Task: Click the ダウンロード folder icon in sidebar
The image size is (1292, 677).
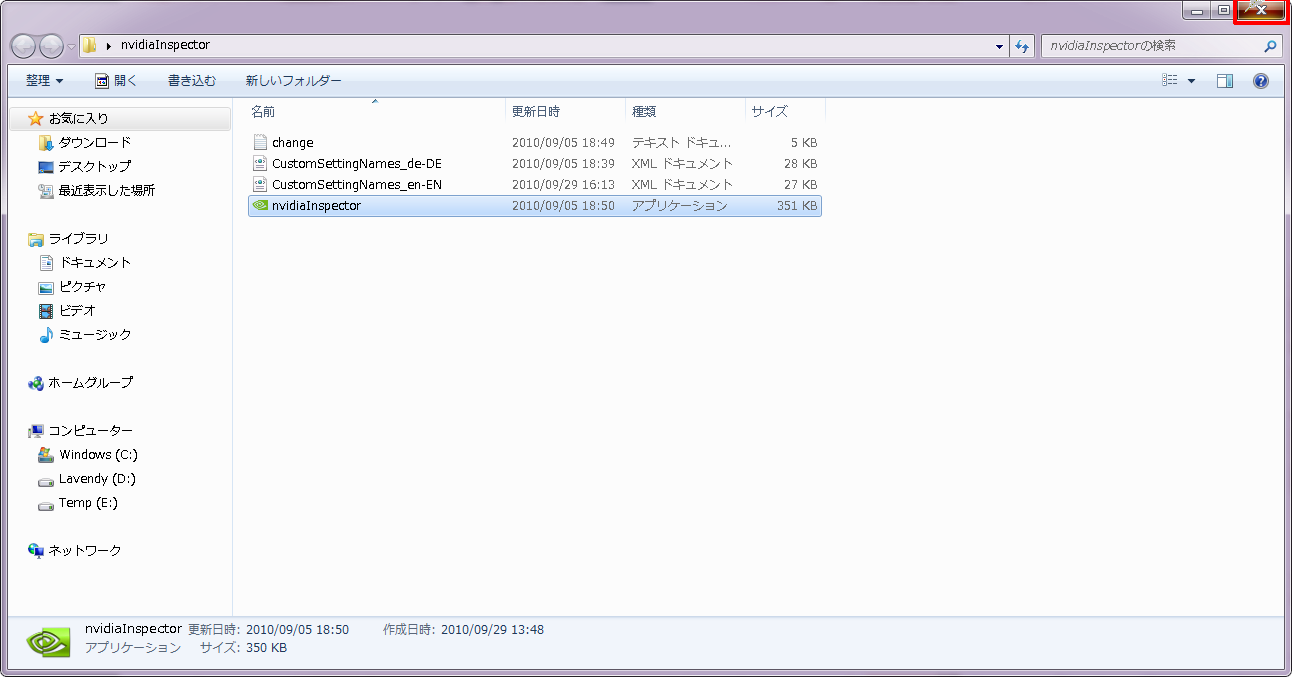Action: [x=45, y=143]
